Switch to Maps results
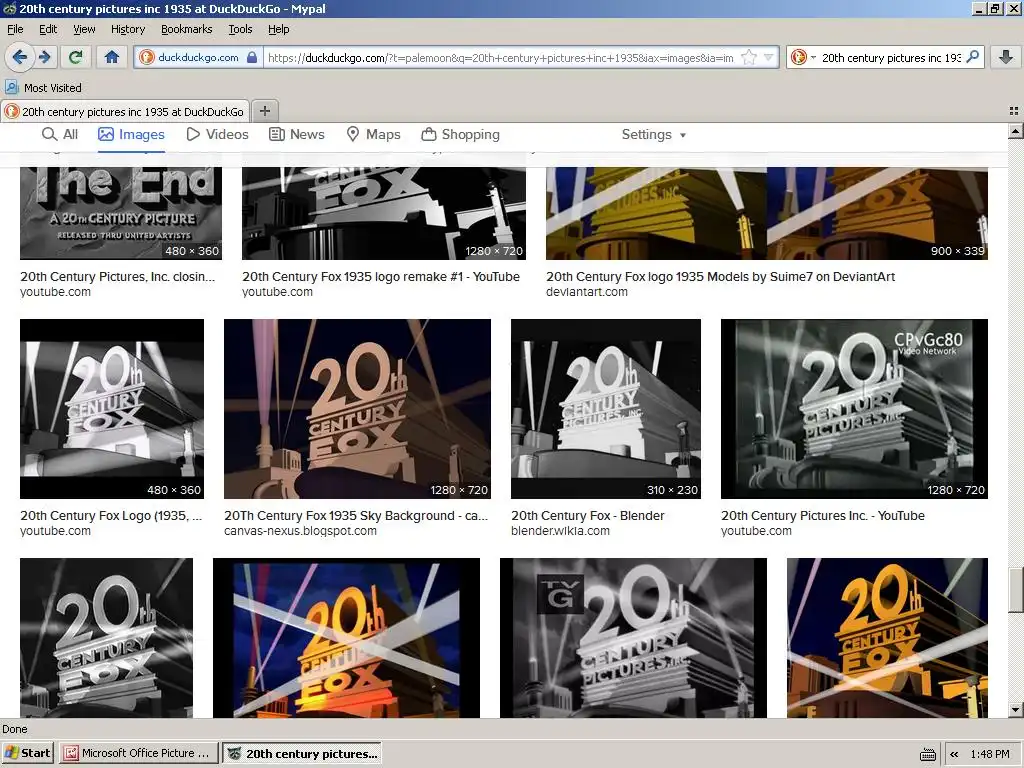The image size is (1024, 768). tap(373, 135)
